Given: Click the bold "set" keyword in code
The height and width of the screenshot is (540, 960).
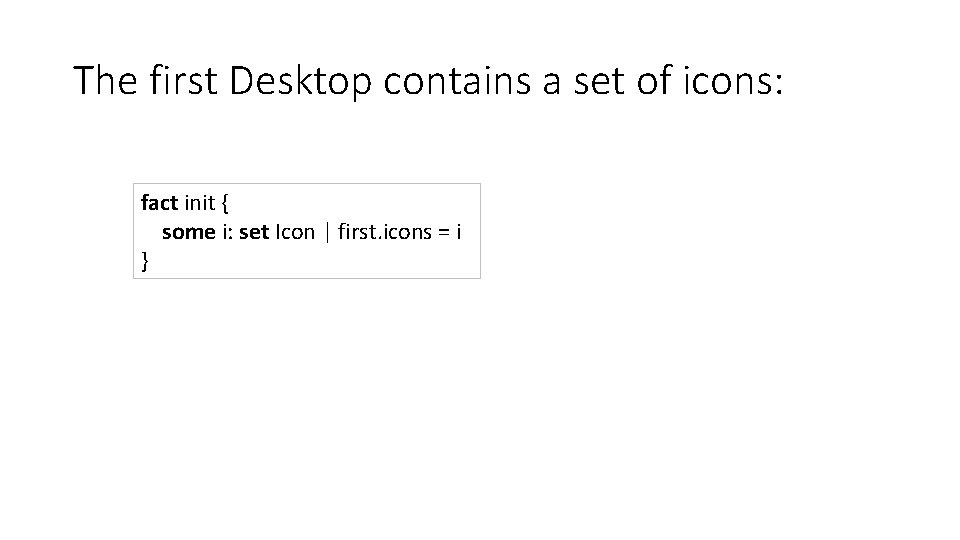Looking at the screenshot, I should point(254,233).
